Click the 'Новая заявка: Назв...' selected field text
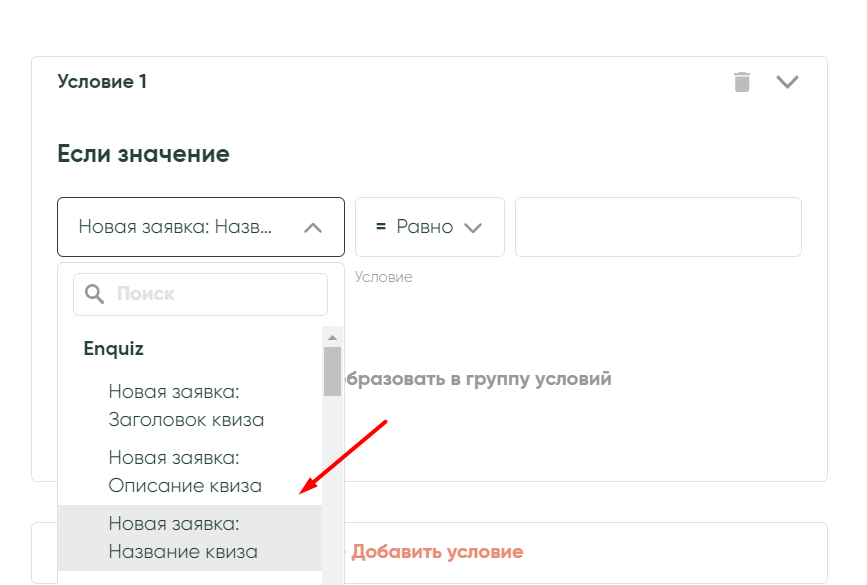The image size is (867, 585). coord(175,227)
